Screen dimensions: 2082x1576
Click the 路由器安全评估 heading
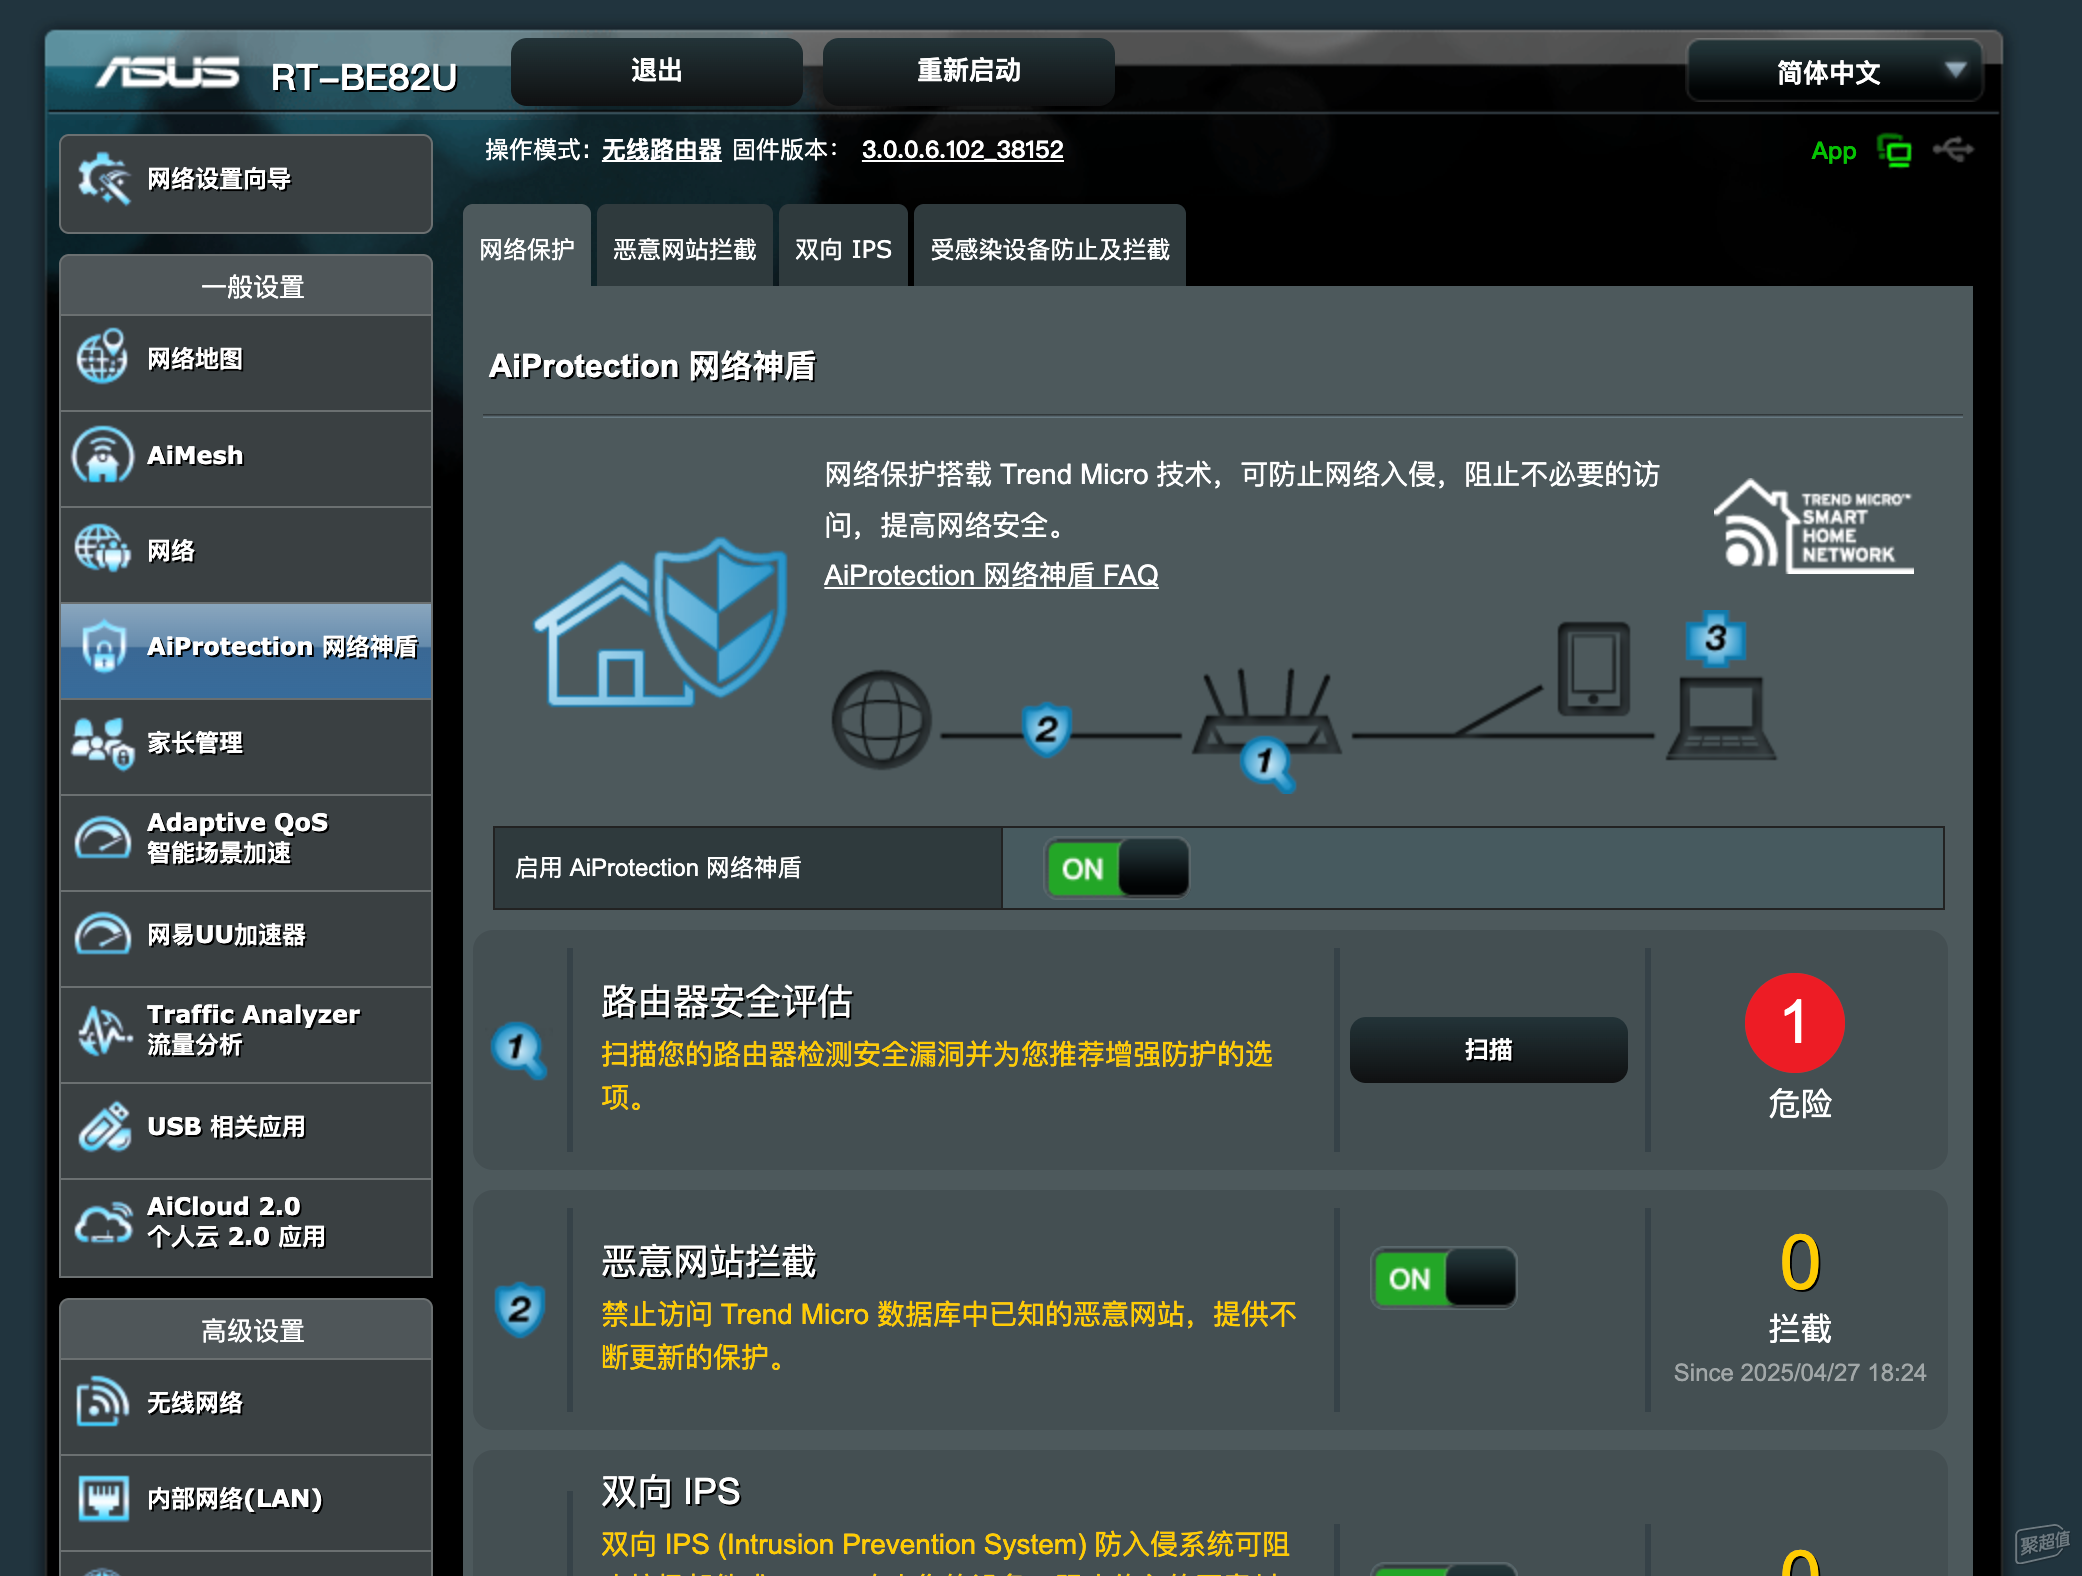click(x=727, y=1001)
